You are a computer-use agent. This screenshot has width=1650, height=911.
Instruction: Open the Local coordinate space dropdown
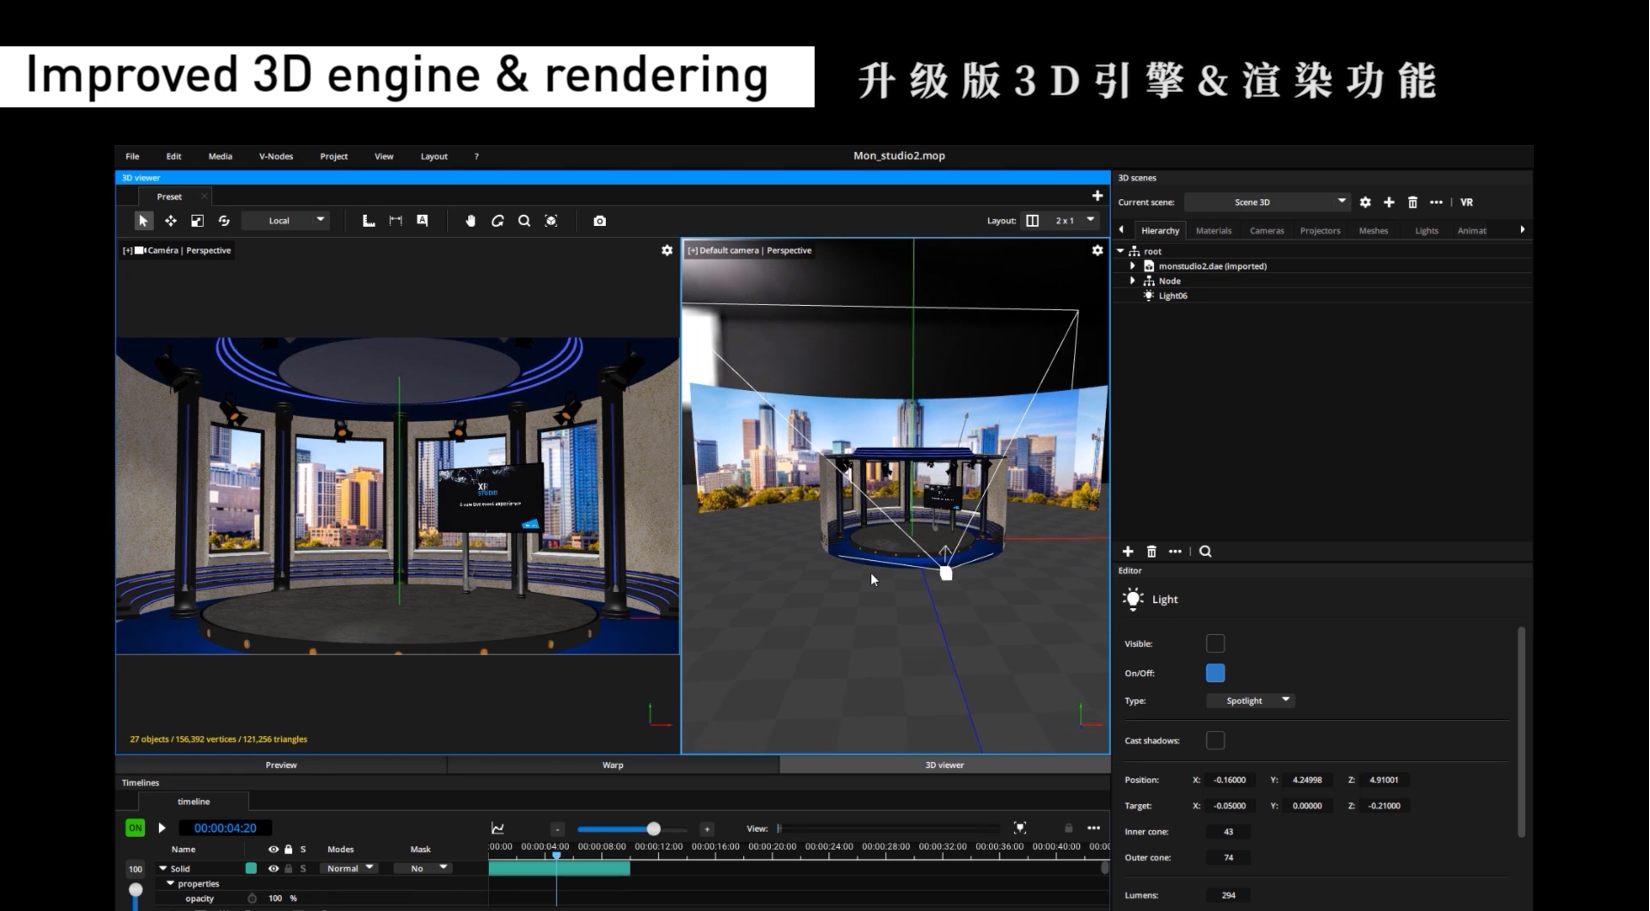pyautogui.click(x=287, y=221)
